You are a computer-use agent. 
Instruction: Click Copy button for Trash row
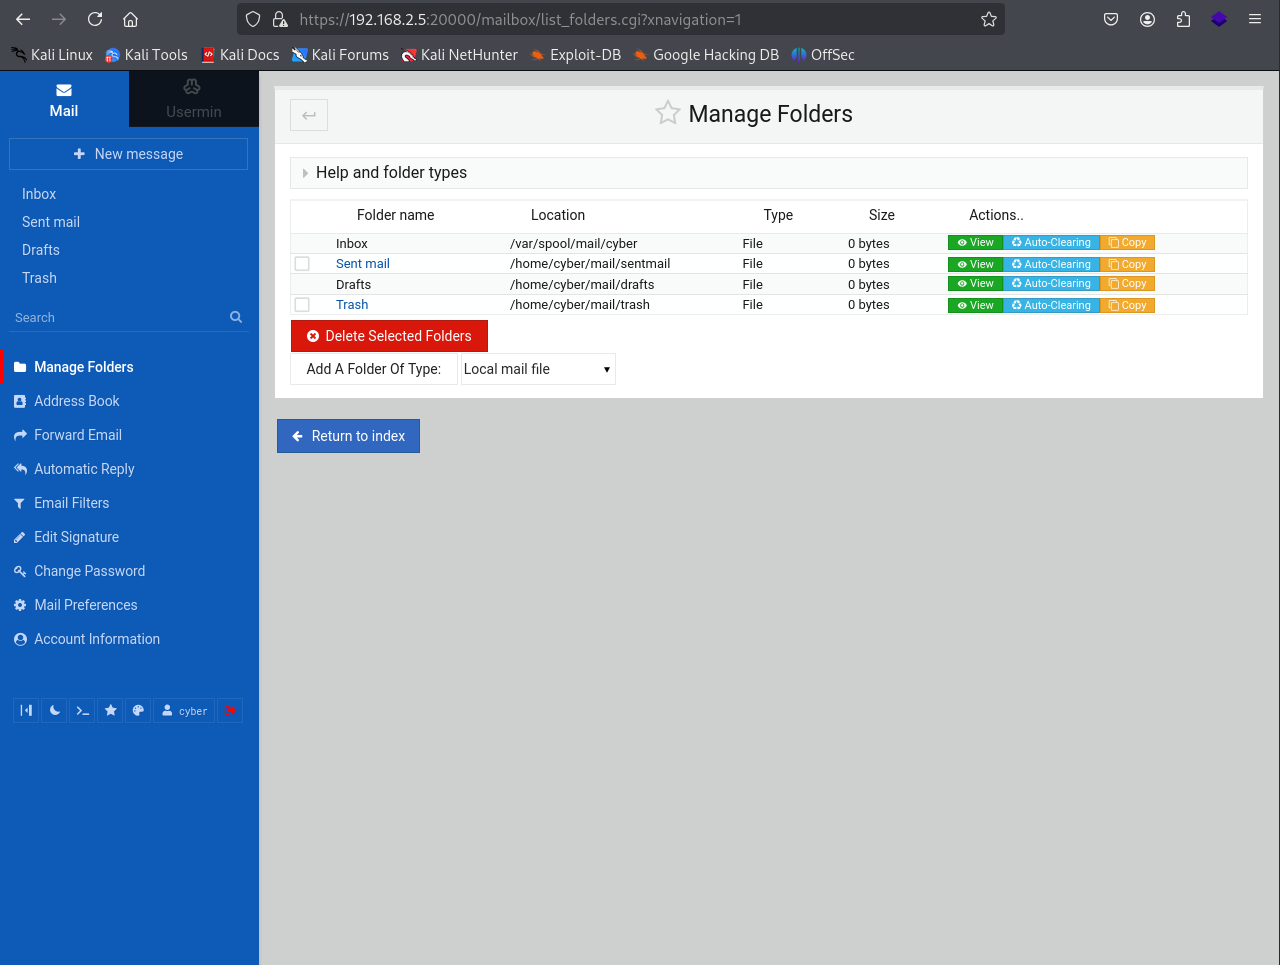pyautogui.click(x=1127, y=306)
